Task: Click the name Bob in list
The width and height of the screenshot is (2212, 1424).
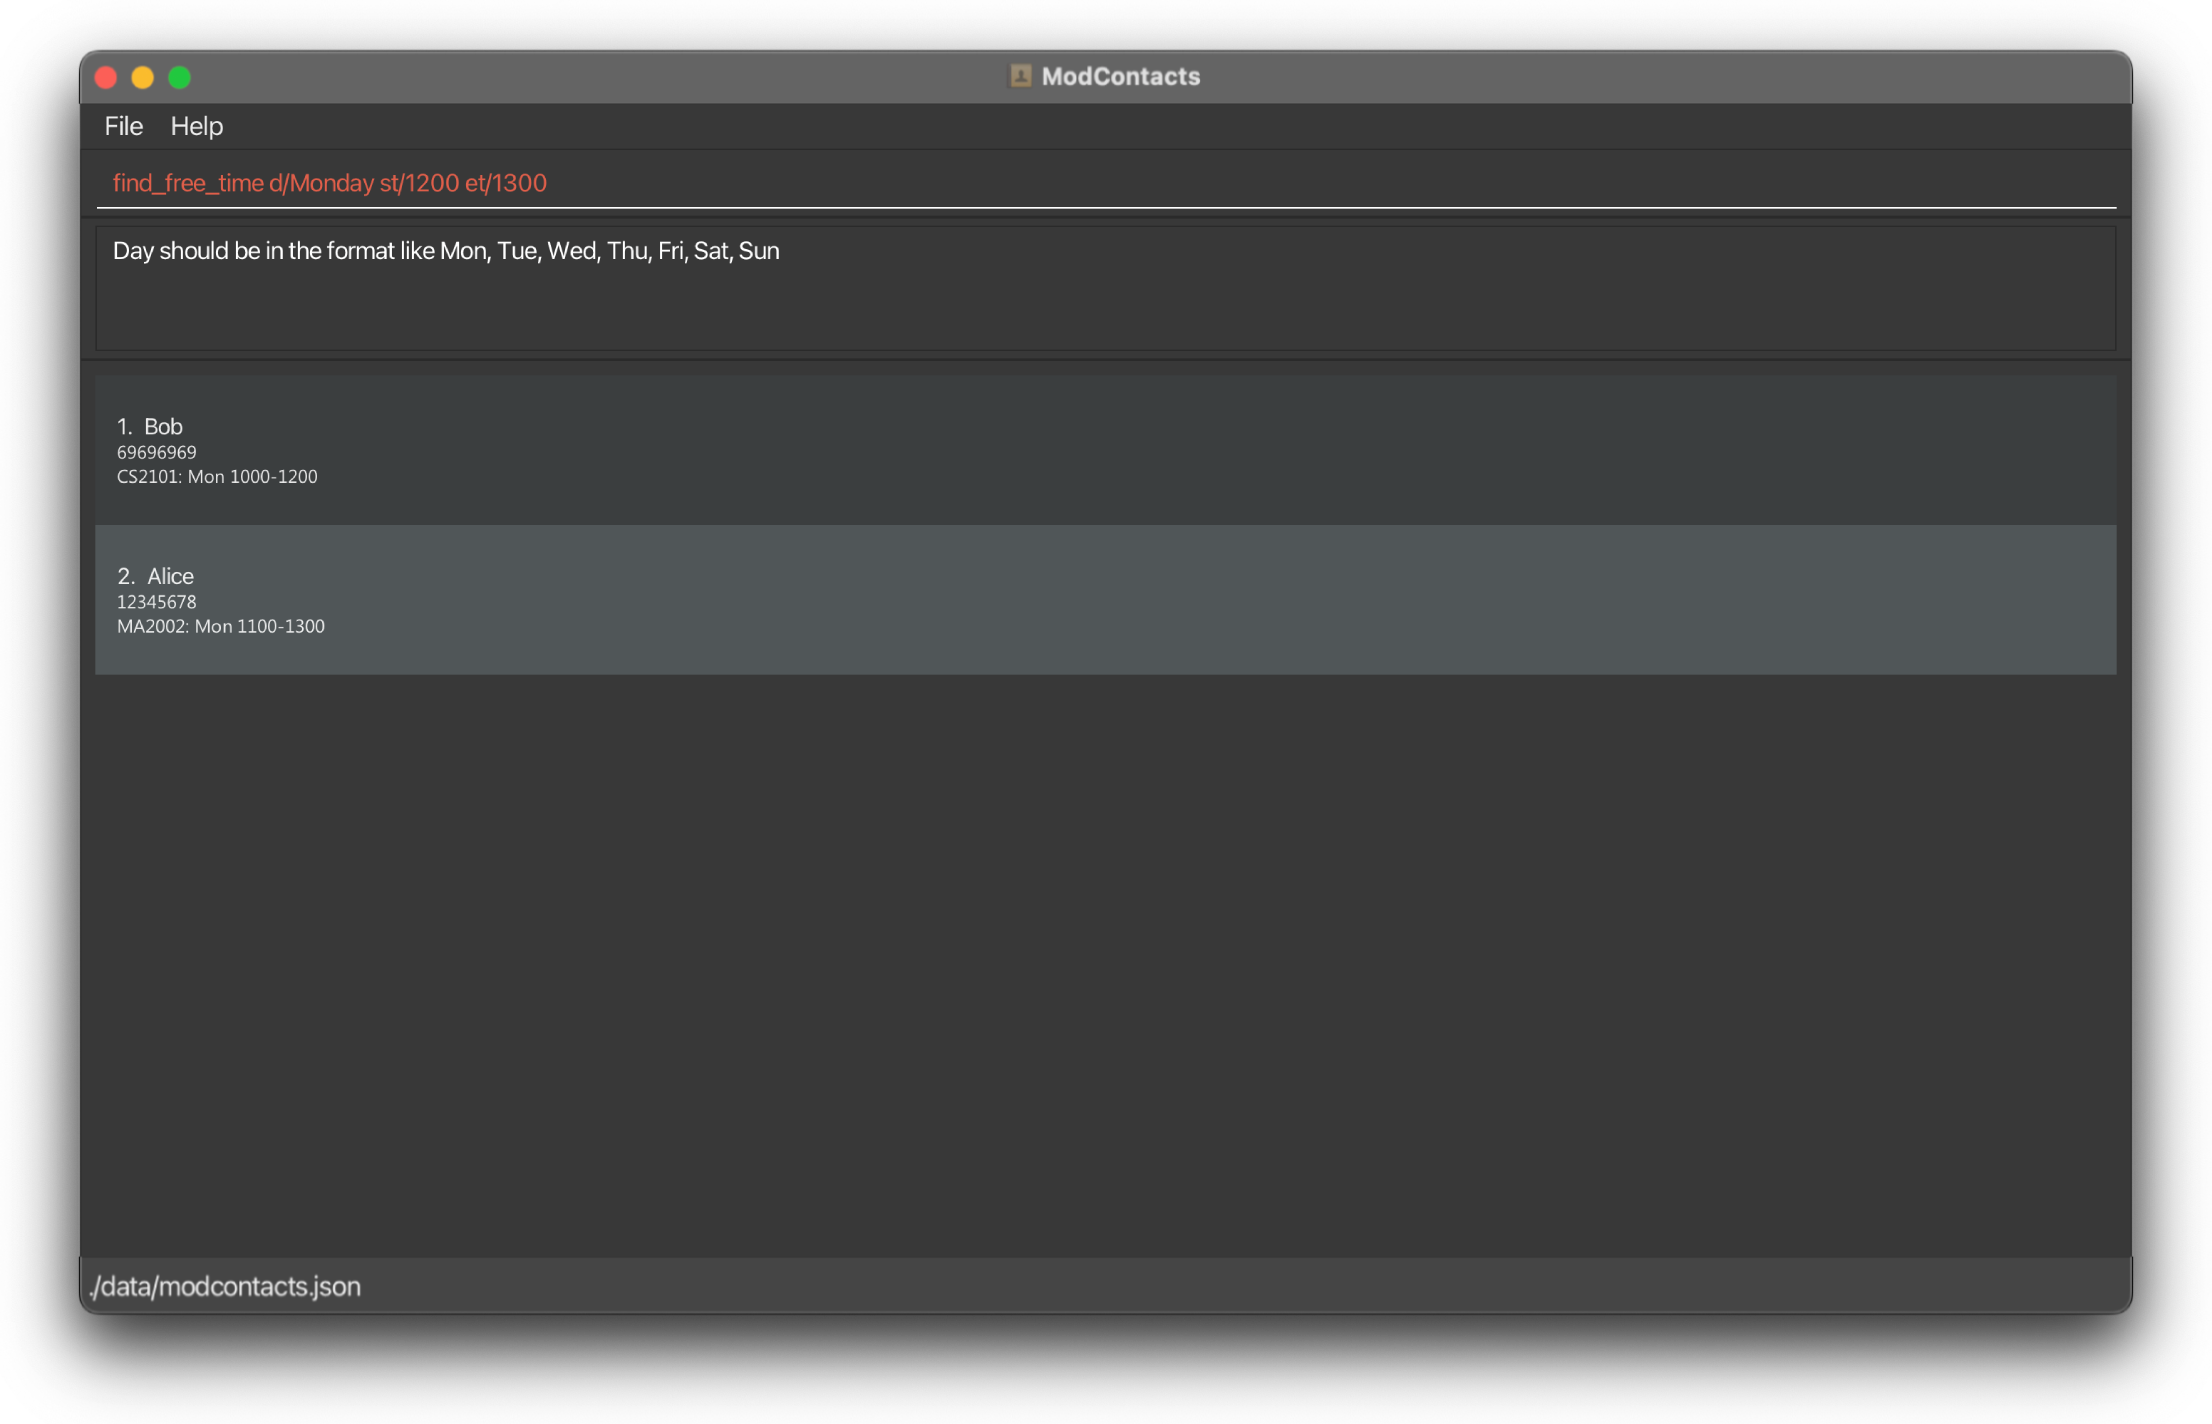Action: [x=163, y=427]
